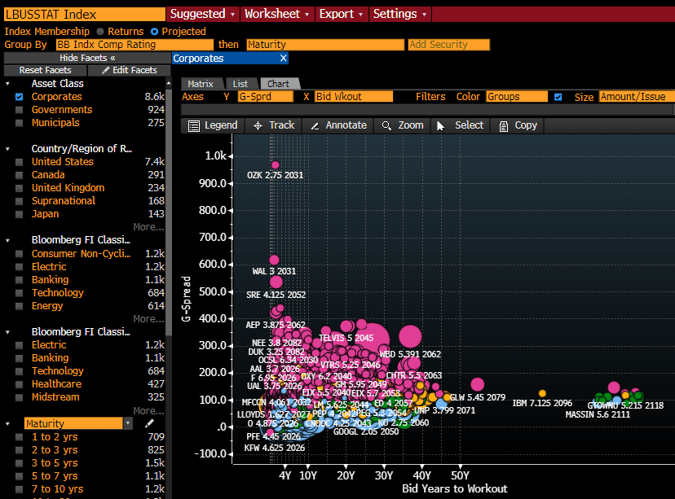Viewport: 675px width, 499px height.
Task: Click the SRE 4.125 2052 bubble
Action: pyautogui.click(x=276, y=282)
